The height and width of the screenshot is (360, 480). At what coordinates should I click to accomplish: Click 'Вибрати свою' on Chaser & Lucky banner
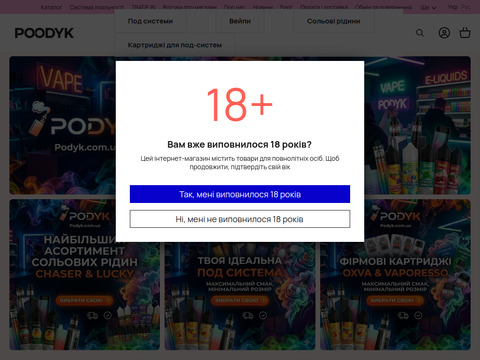pyautogui.click(x=84, y=300)
